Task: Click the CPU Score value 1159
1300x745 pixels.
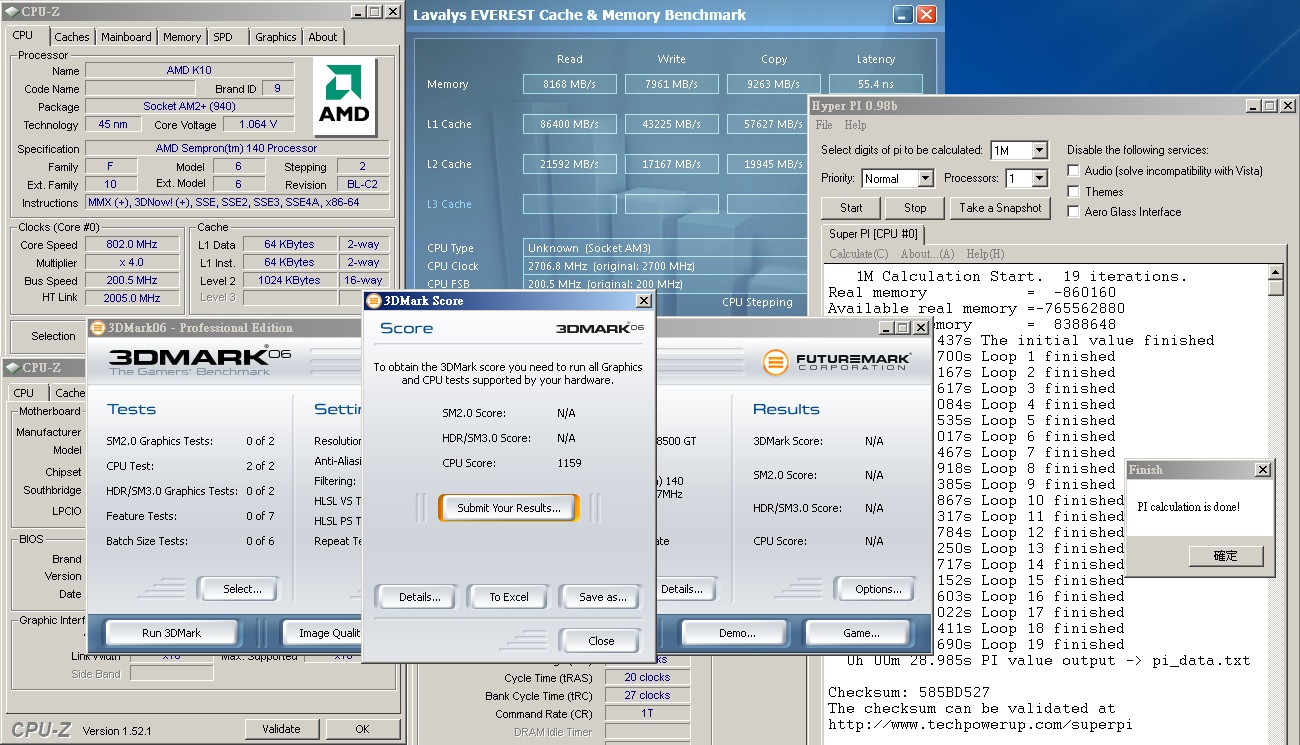Action: (569, 464)
